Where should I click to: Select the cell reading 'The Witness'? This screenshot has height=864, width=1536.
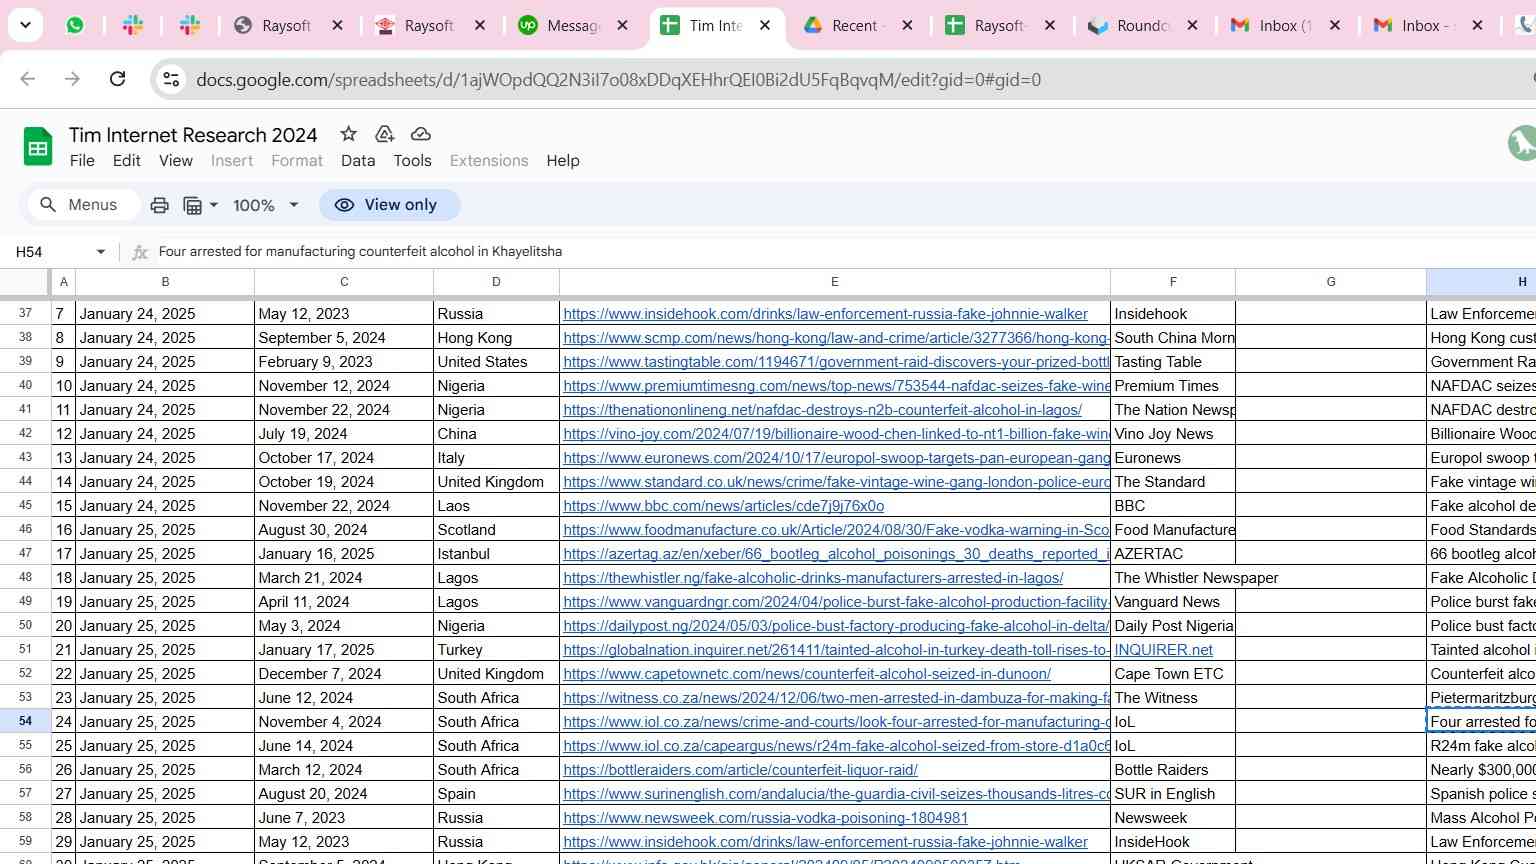pos(1173,697)
